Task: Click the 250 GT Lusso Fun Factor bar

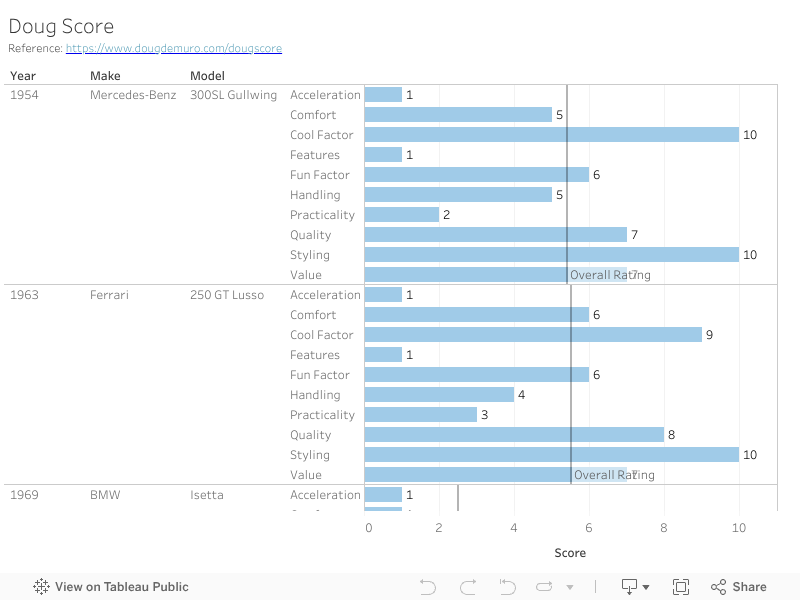Action: click(477, 375)
